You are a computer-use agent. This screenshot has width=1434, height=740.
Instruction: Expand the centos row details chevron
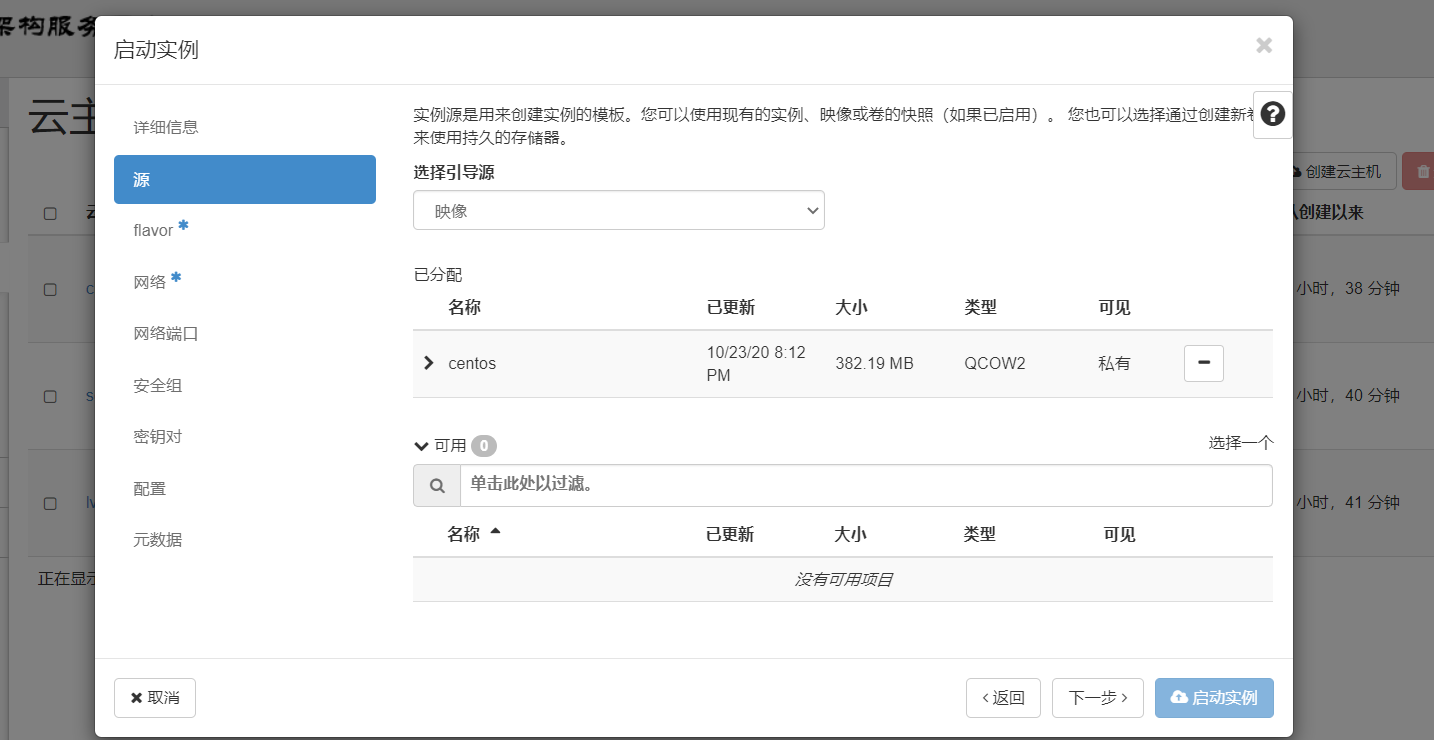click(x=429, y=363)
